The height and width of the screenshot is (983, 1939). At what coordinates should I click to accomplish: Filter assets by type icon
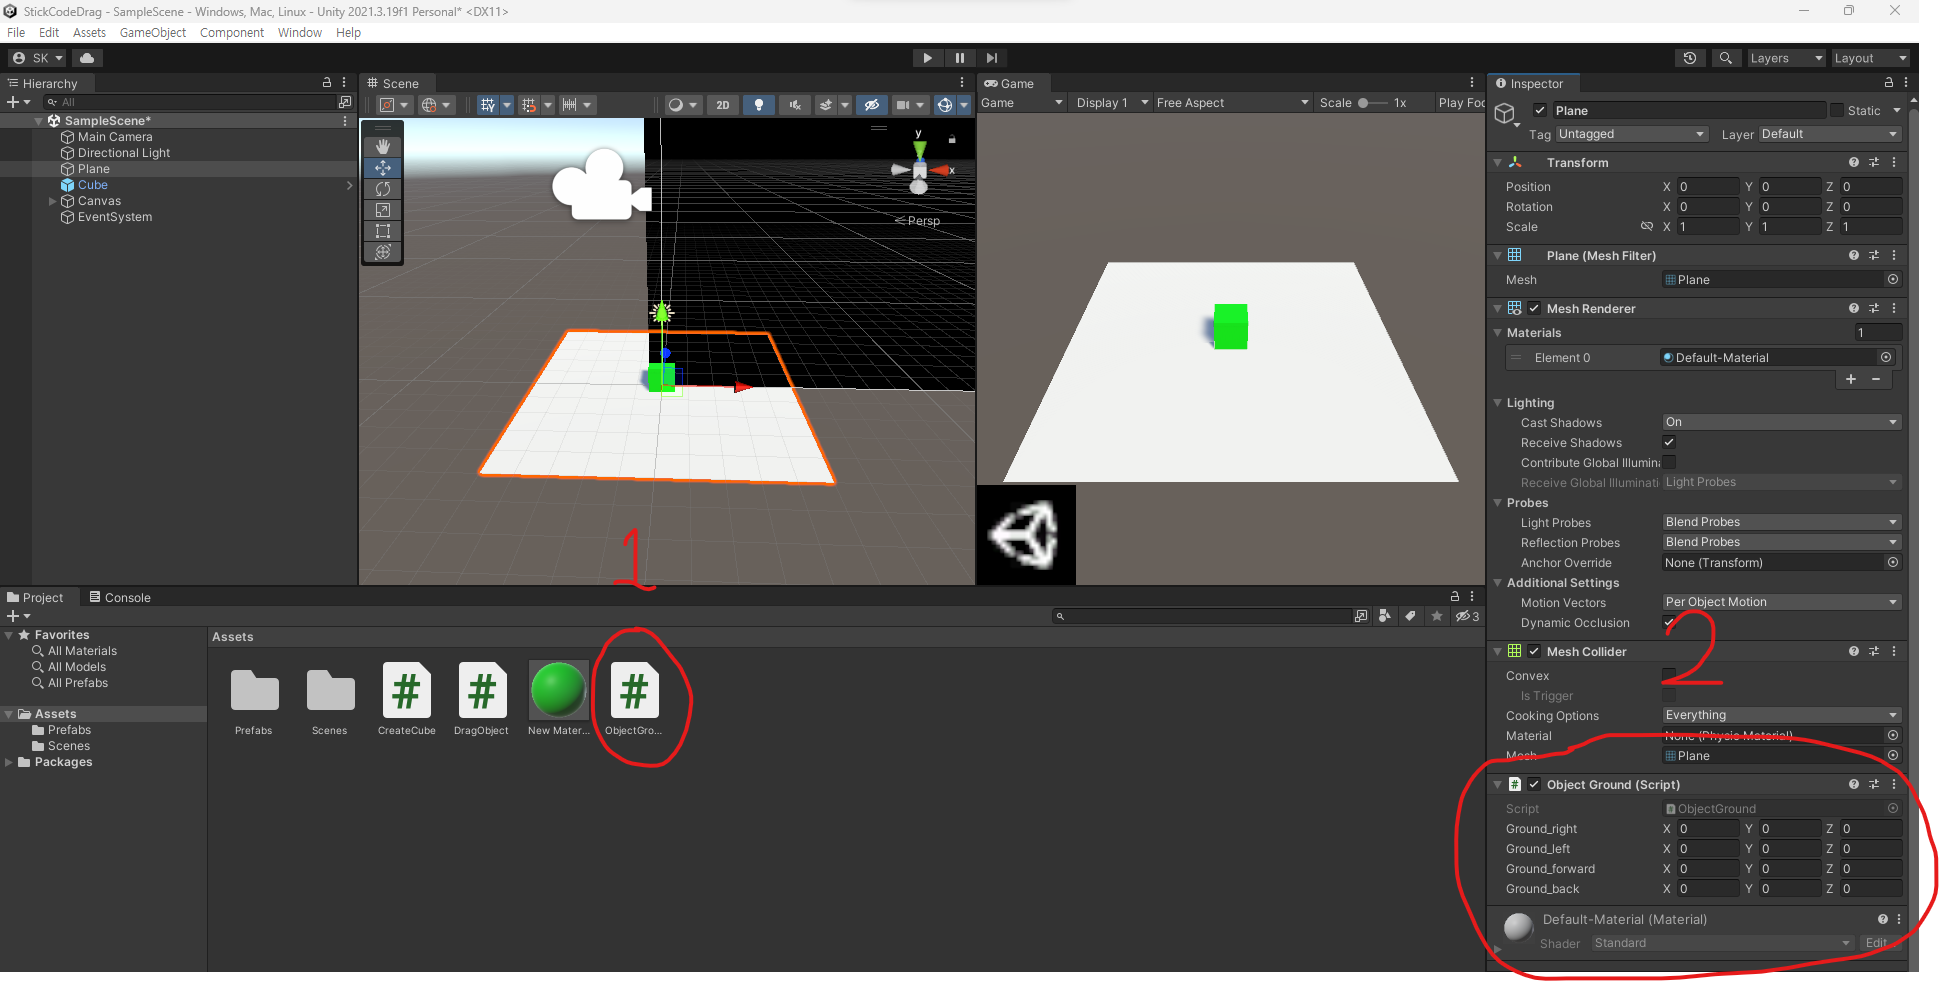point(1385,616)
